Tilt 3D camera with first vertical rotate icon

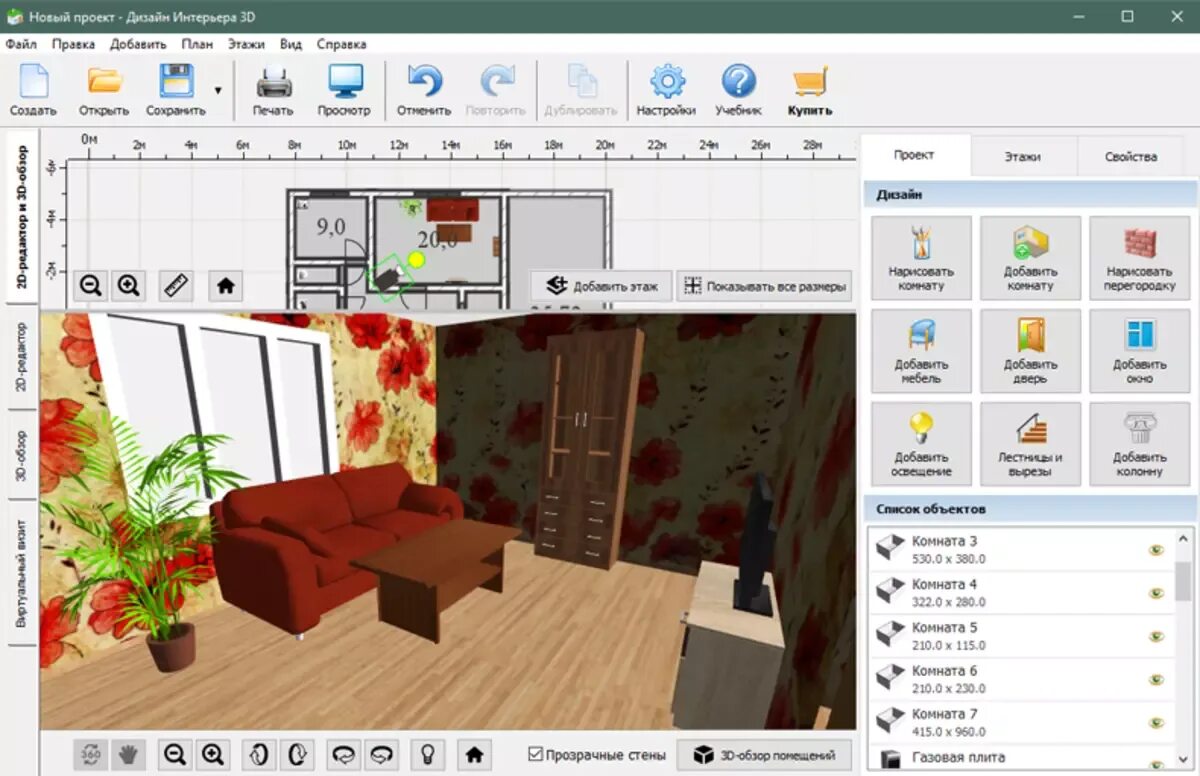259,754
